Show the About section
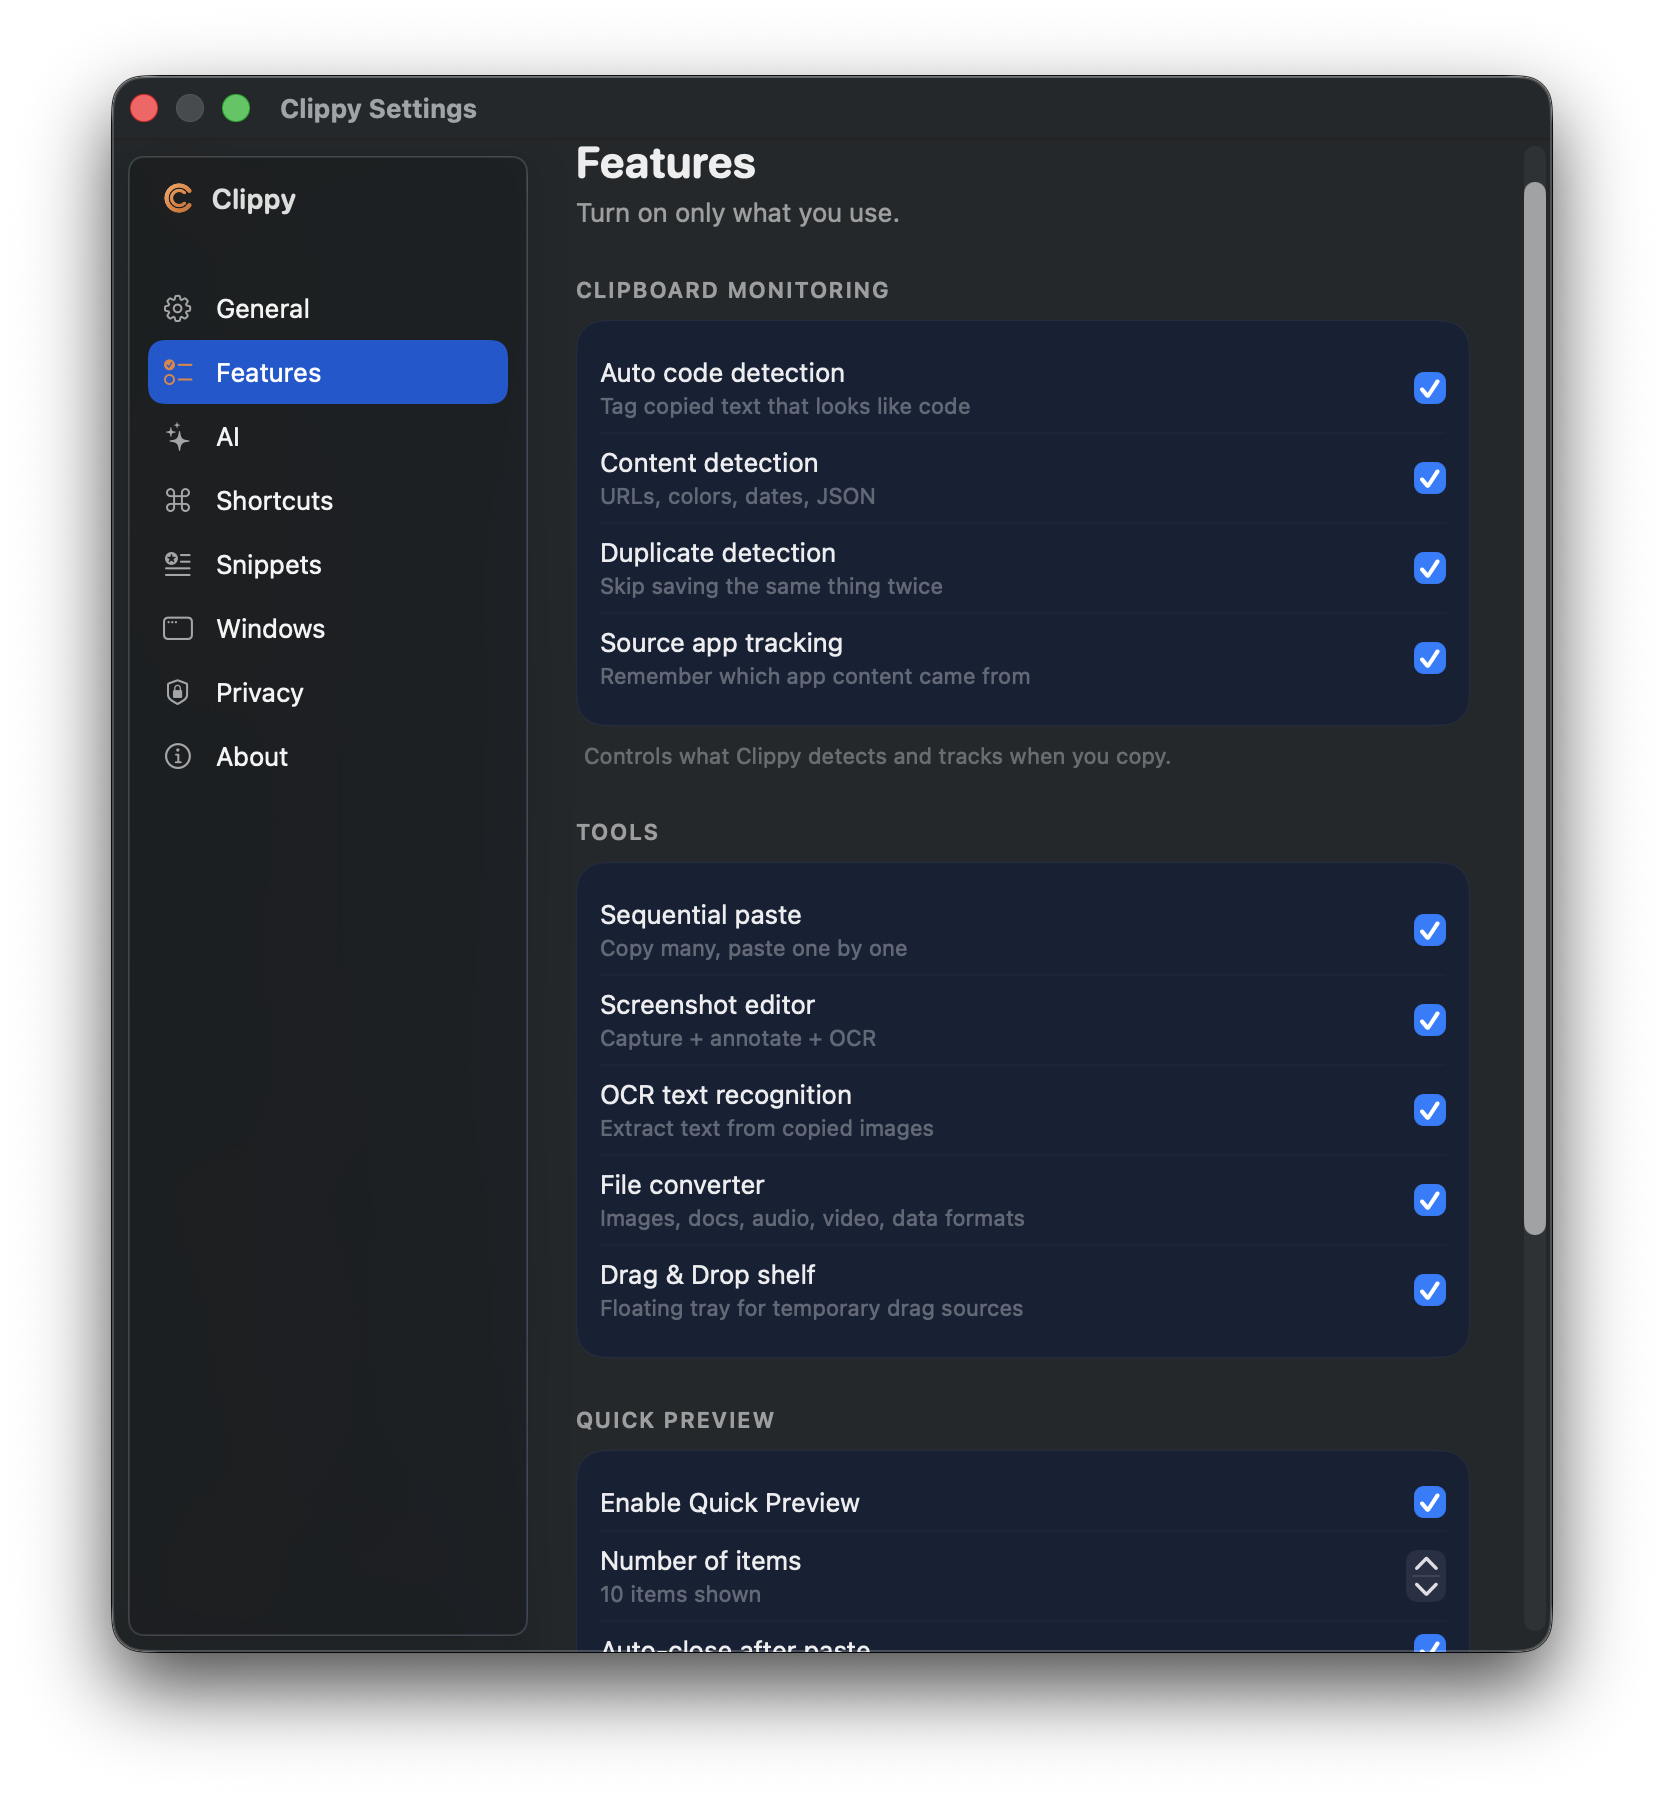The height and width of the screenshot is (1800, 1664). click(328, 756)
